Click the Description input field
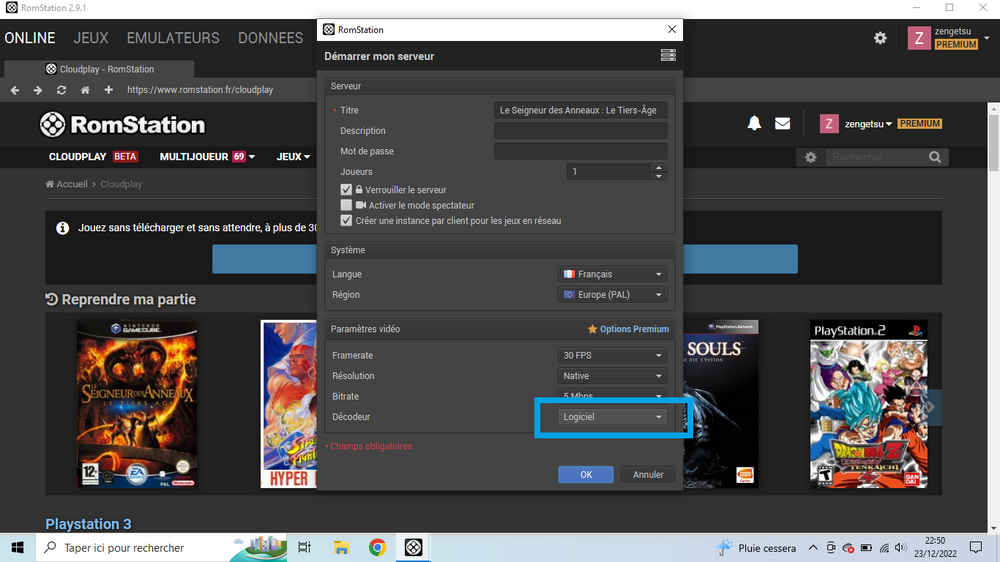Image resolution: width=1000 pixels, height=562 pixels. click(580, 131)
